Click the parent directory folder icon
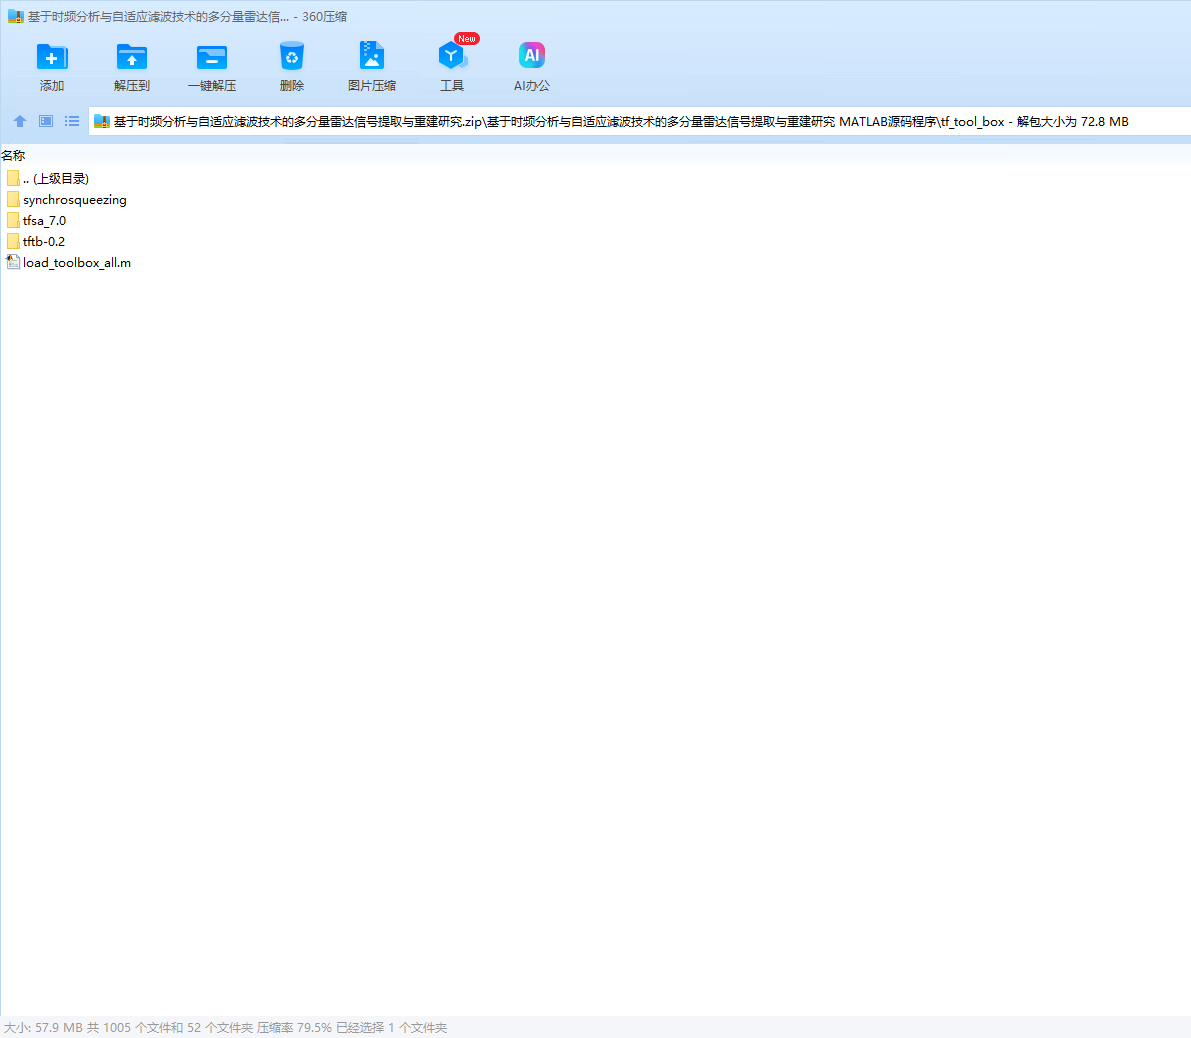This screenshot has width=1191, height=1038. coord(13,178)
